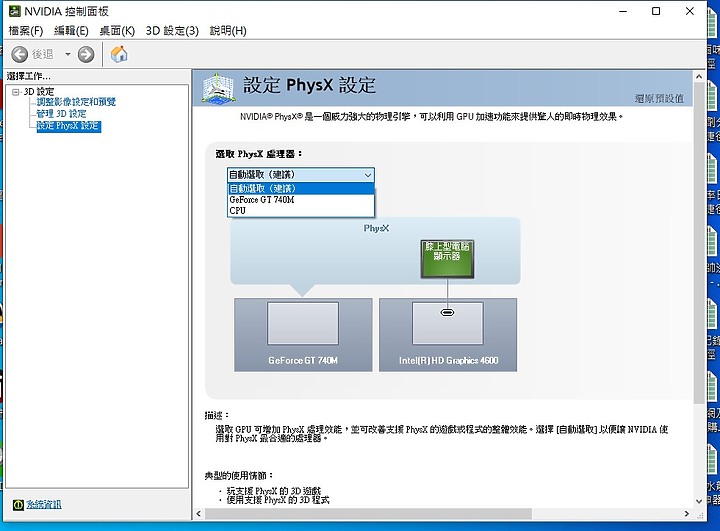Viewport: 720px width, 531px height.
Task: Open the 檔案(F) menu
Action: click(26, 31)
